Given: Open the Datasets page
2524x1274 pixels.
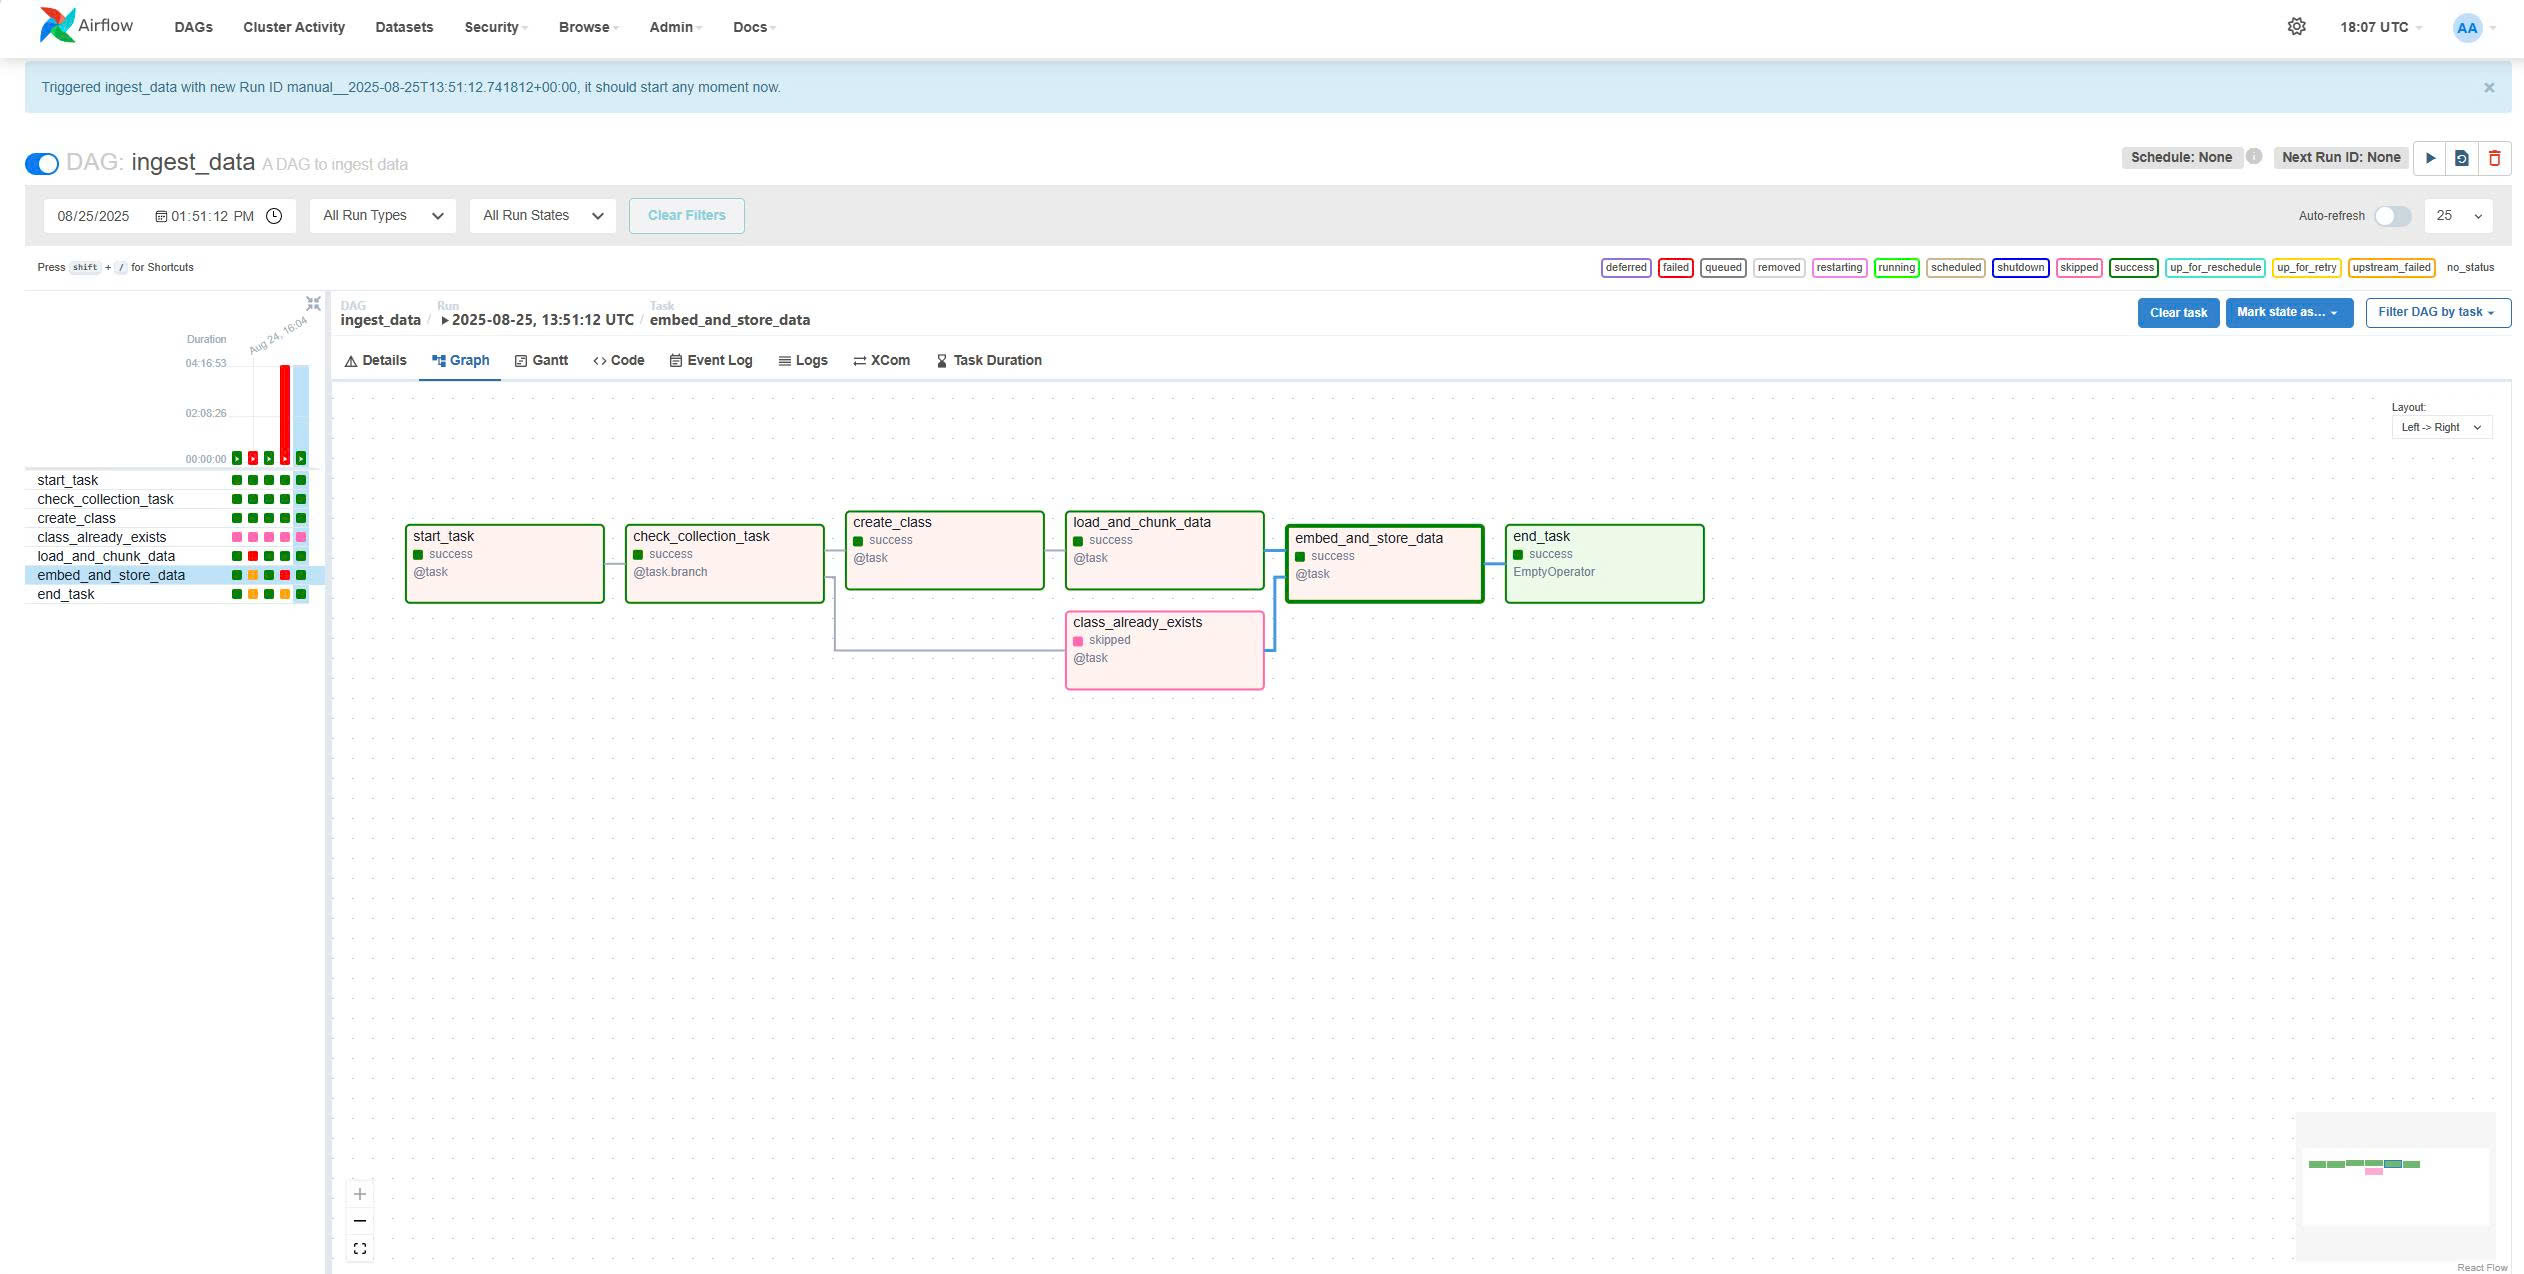Looking at the screenshot, I should pyautogui.click(x=404, y=27).
